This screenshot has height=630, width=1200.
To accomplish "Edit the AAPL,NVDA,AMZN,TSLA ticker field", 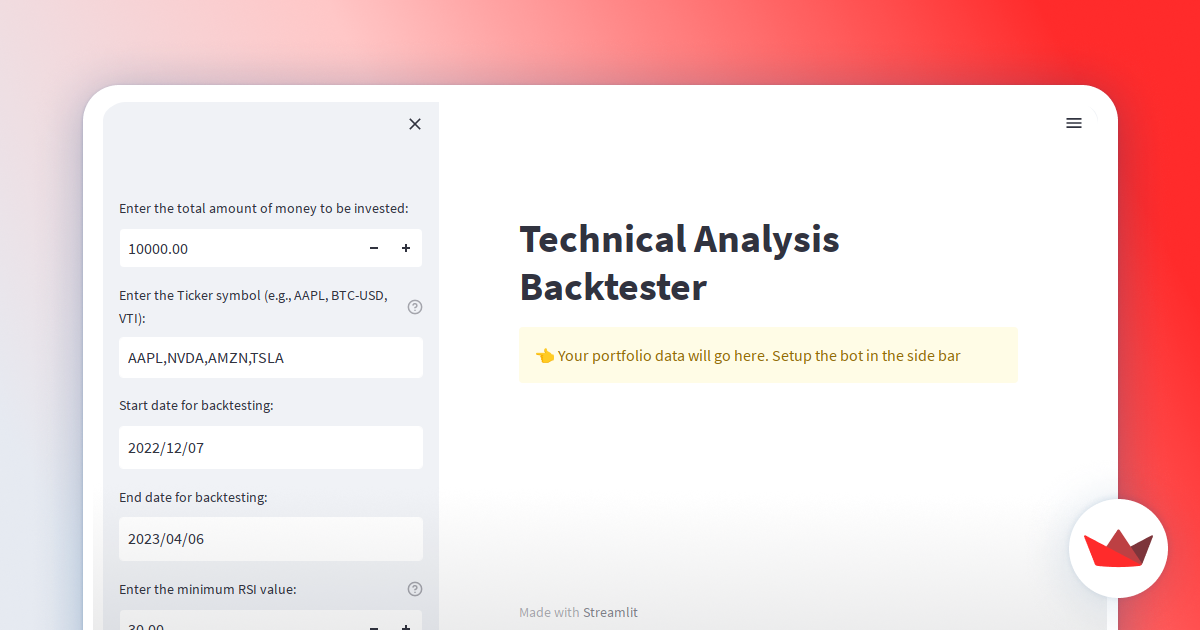I will [x=270, y=357].
